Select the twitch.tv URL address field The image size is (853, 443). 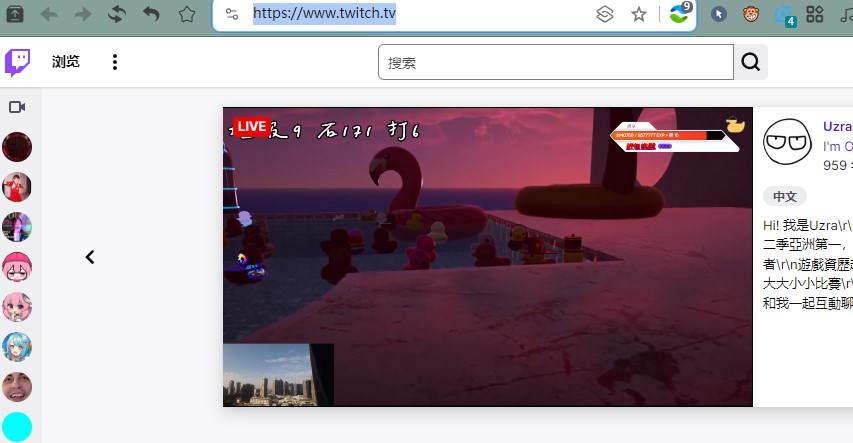(324, 13)
